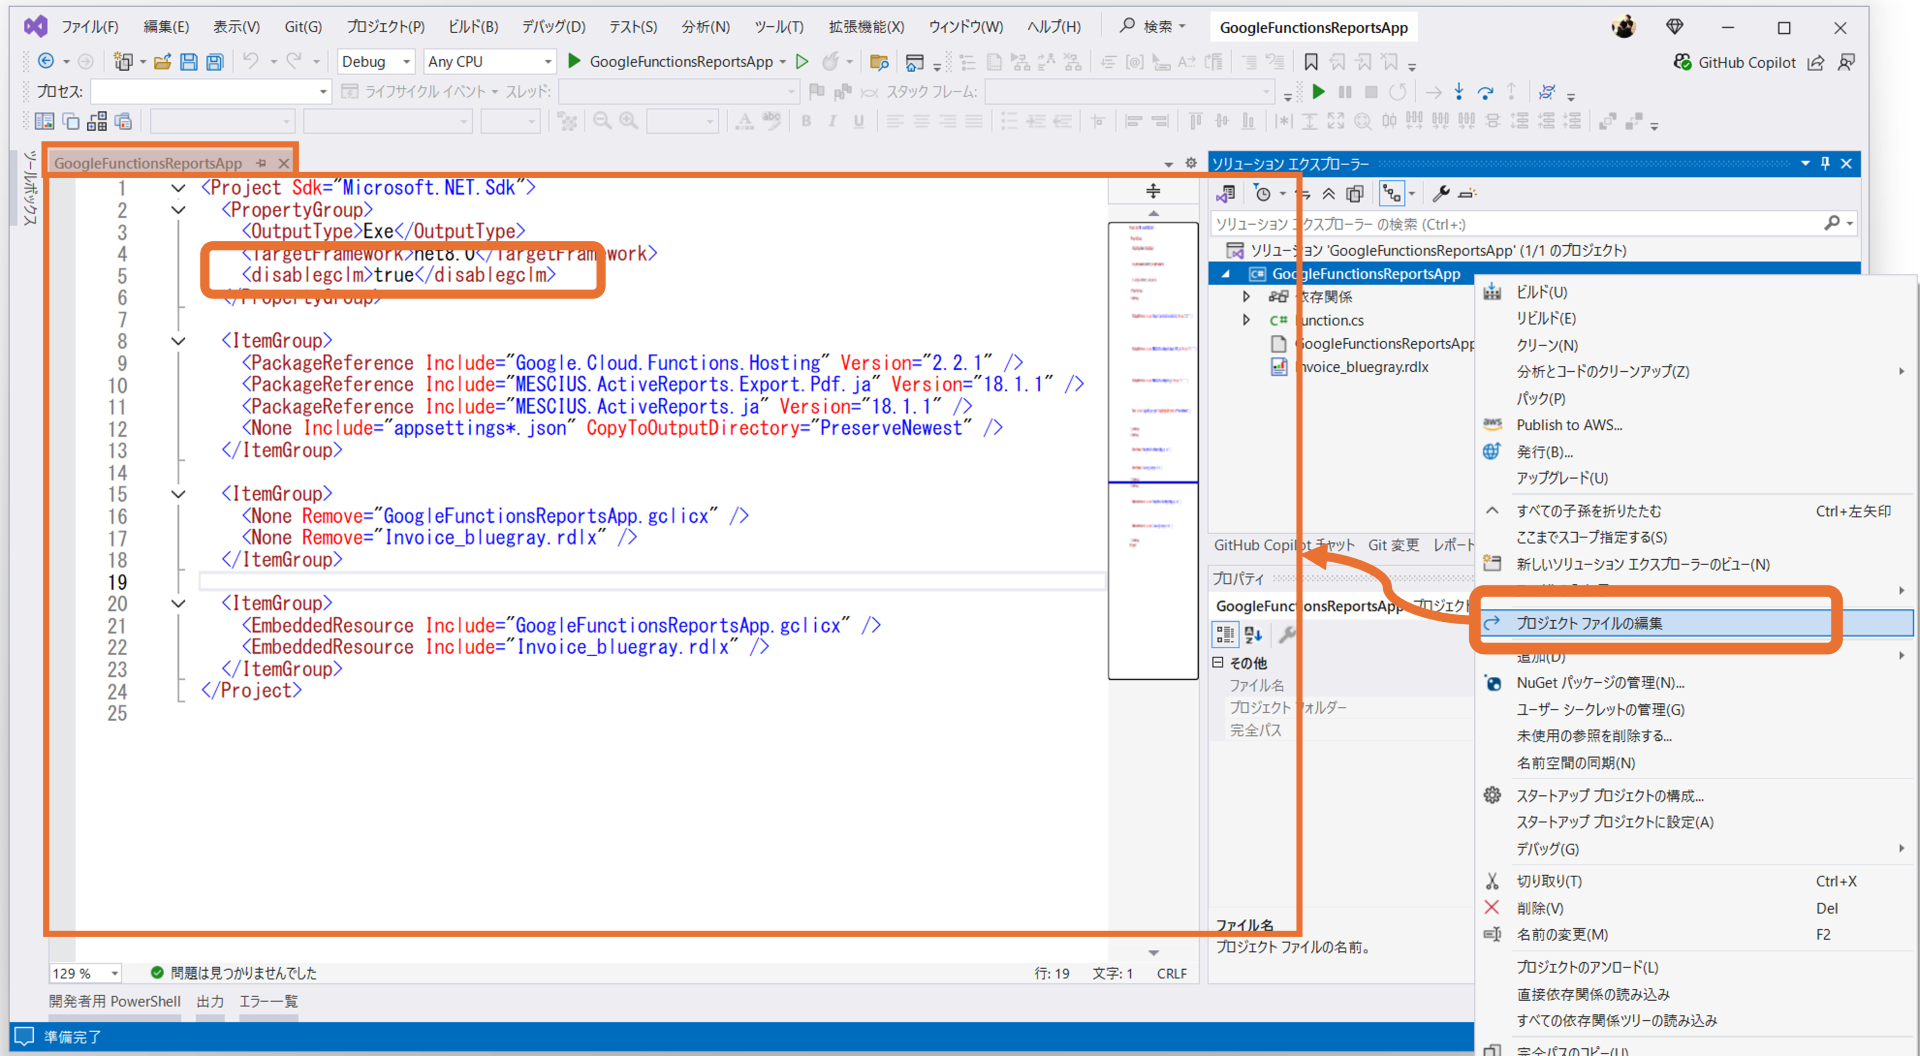Click the open file folder icon

(162, 62)
